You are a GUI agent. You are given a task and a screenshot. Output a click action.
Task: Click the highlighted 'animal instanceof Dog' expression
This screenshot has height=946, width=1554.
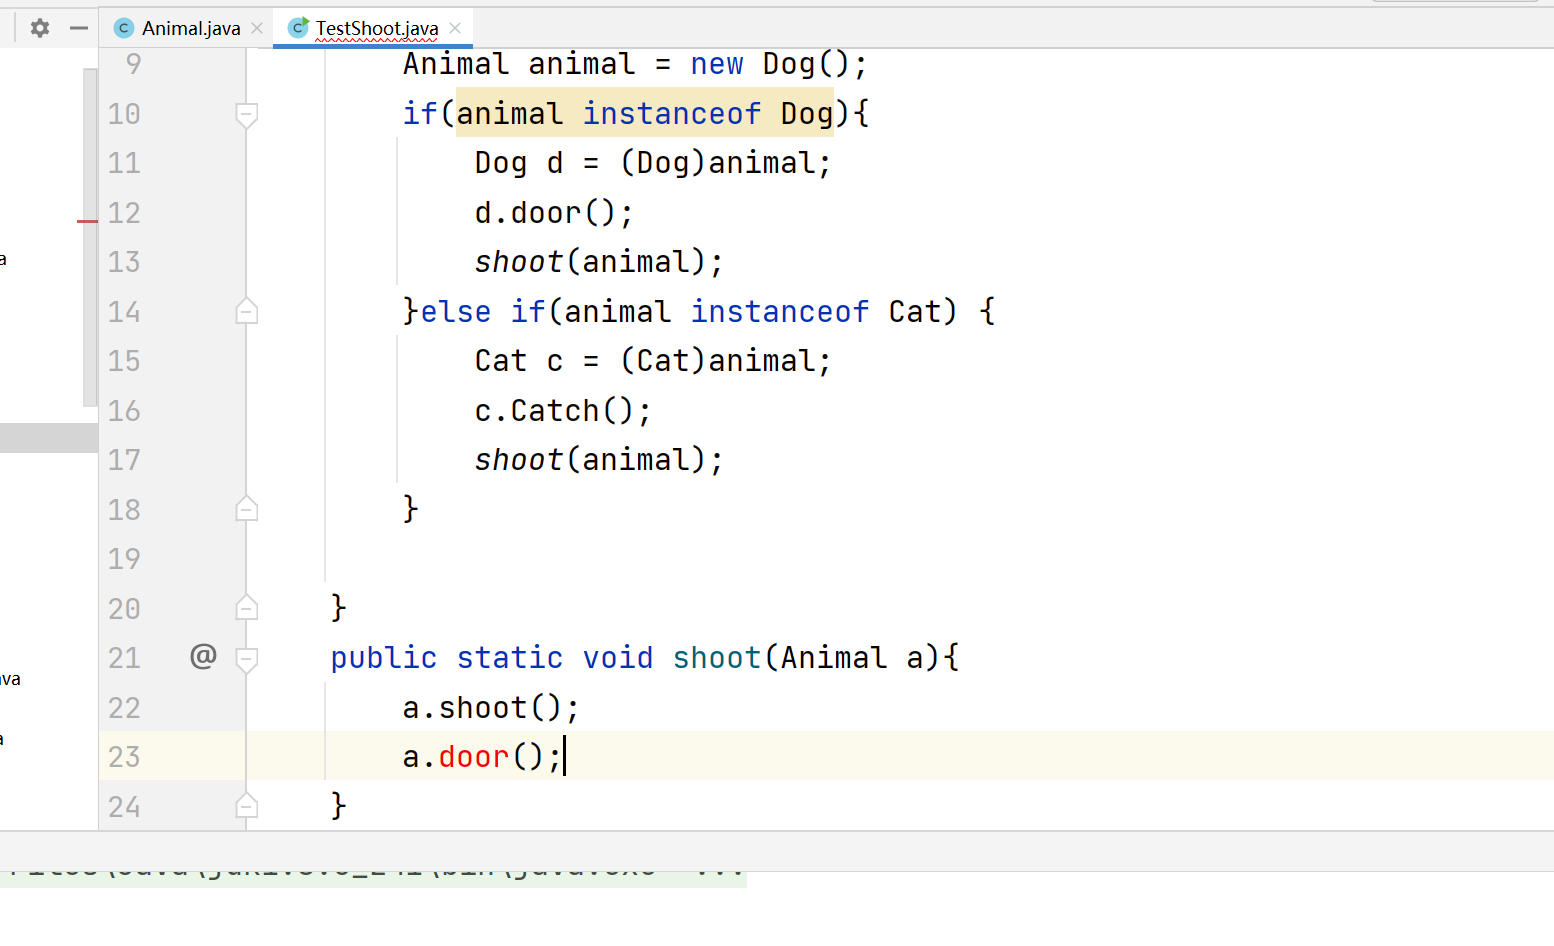[x=645, y=114]
